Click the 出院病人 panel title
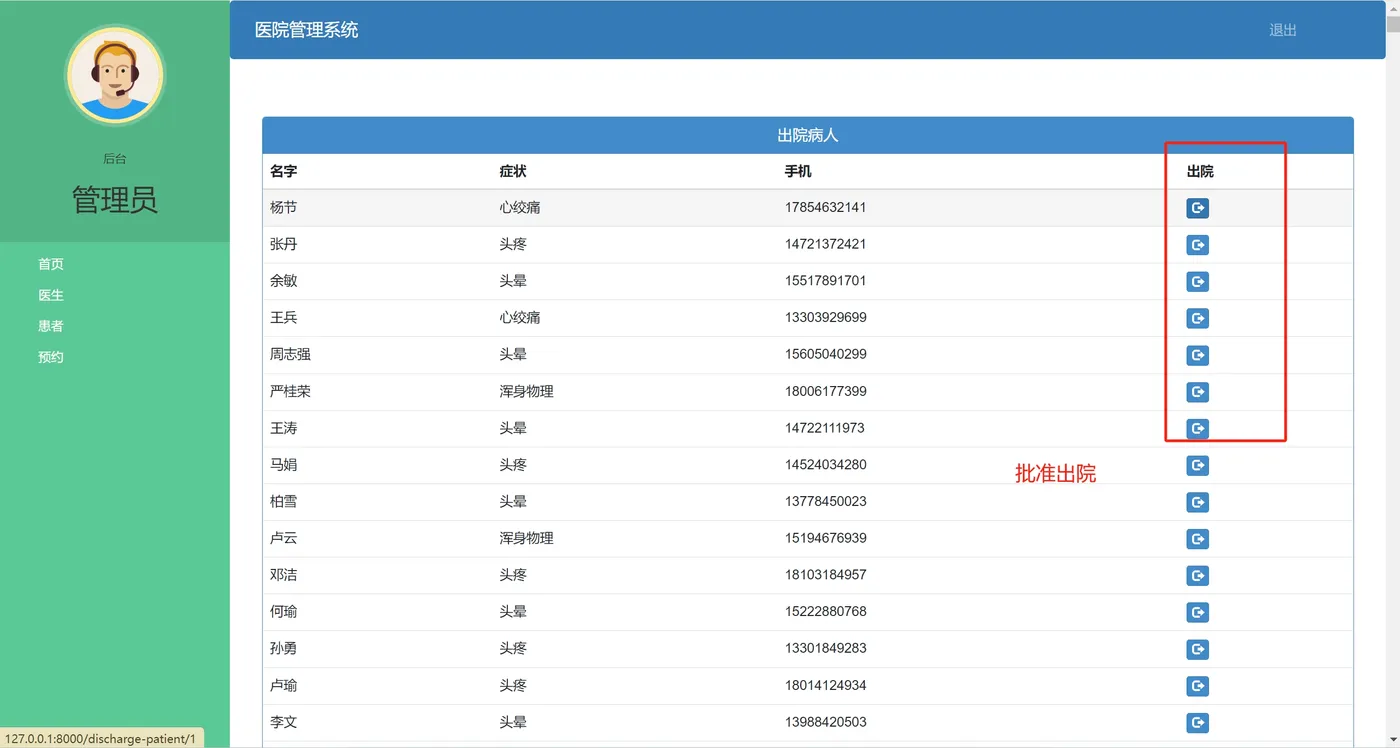Viewport: 1400px width, 748px height. click(x=808, y=135)
